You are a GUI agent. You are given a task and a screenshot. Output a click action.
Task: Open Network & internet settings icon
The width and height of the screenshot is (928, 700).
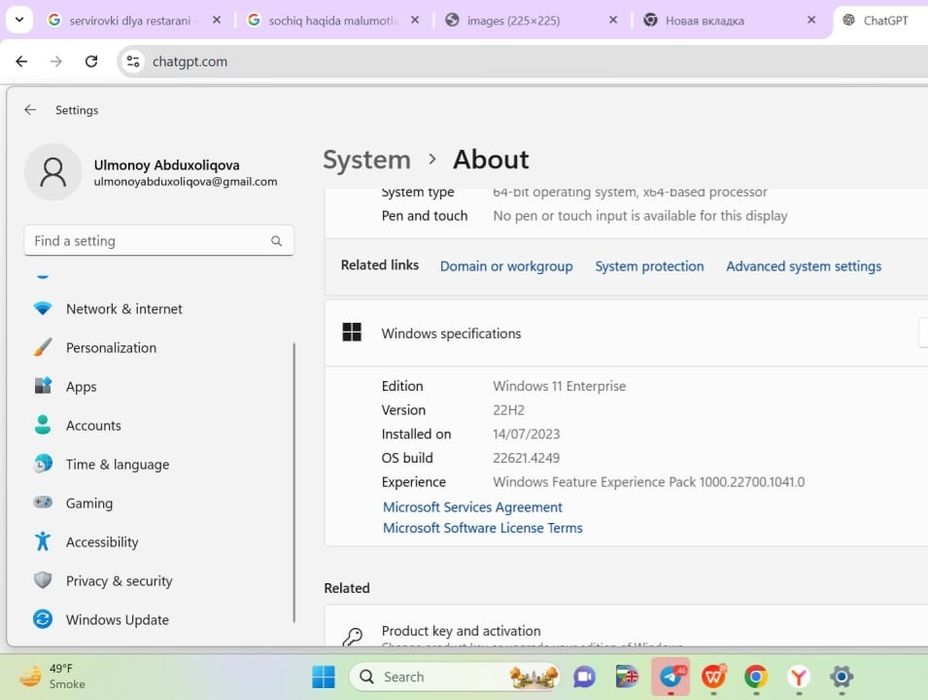(42, 309)
